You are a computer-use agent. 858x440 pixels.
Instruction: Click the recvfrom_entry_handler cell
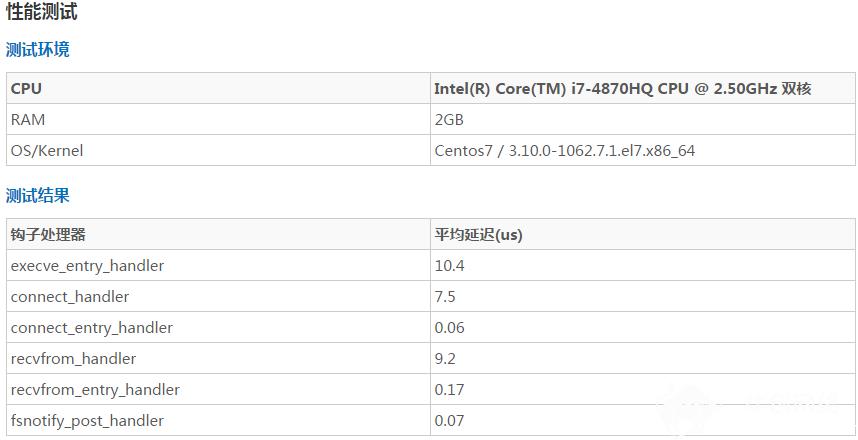click(x=218, y=390)
